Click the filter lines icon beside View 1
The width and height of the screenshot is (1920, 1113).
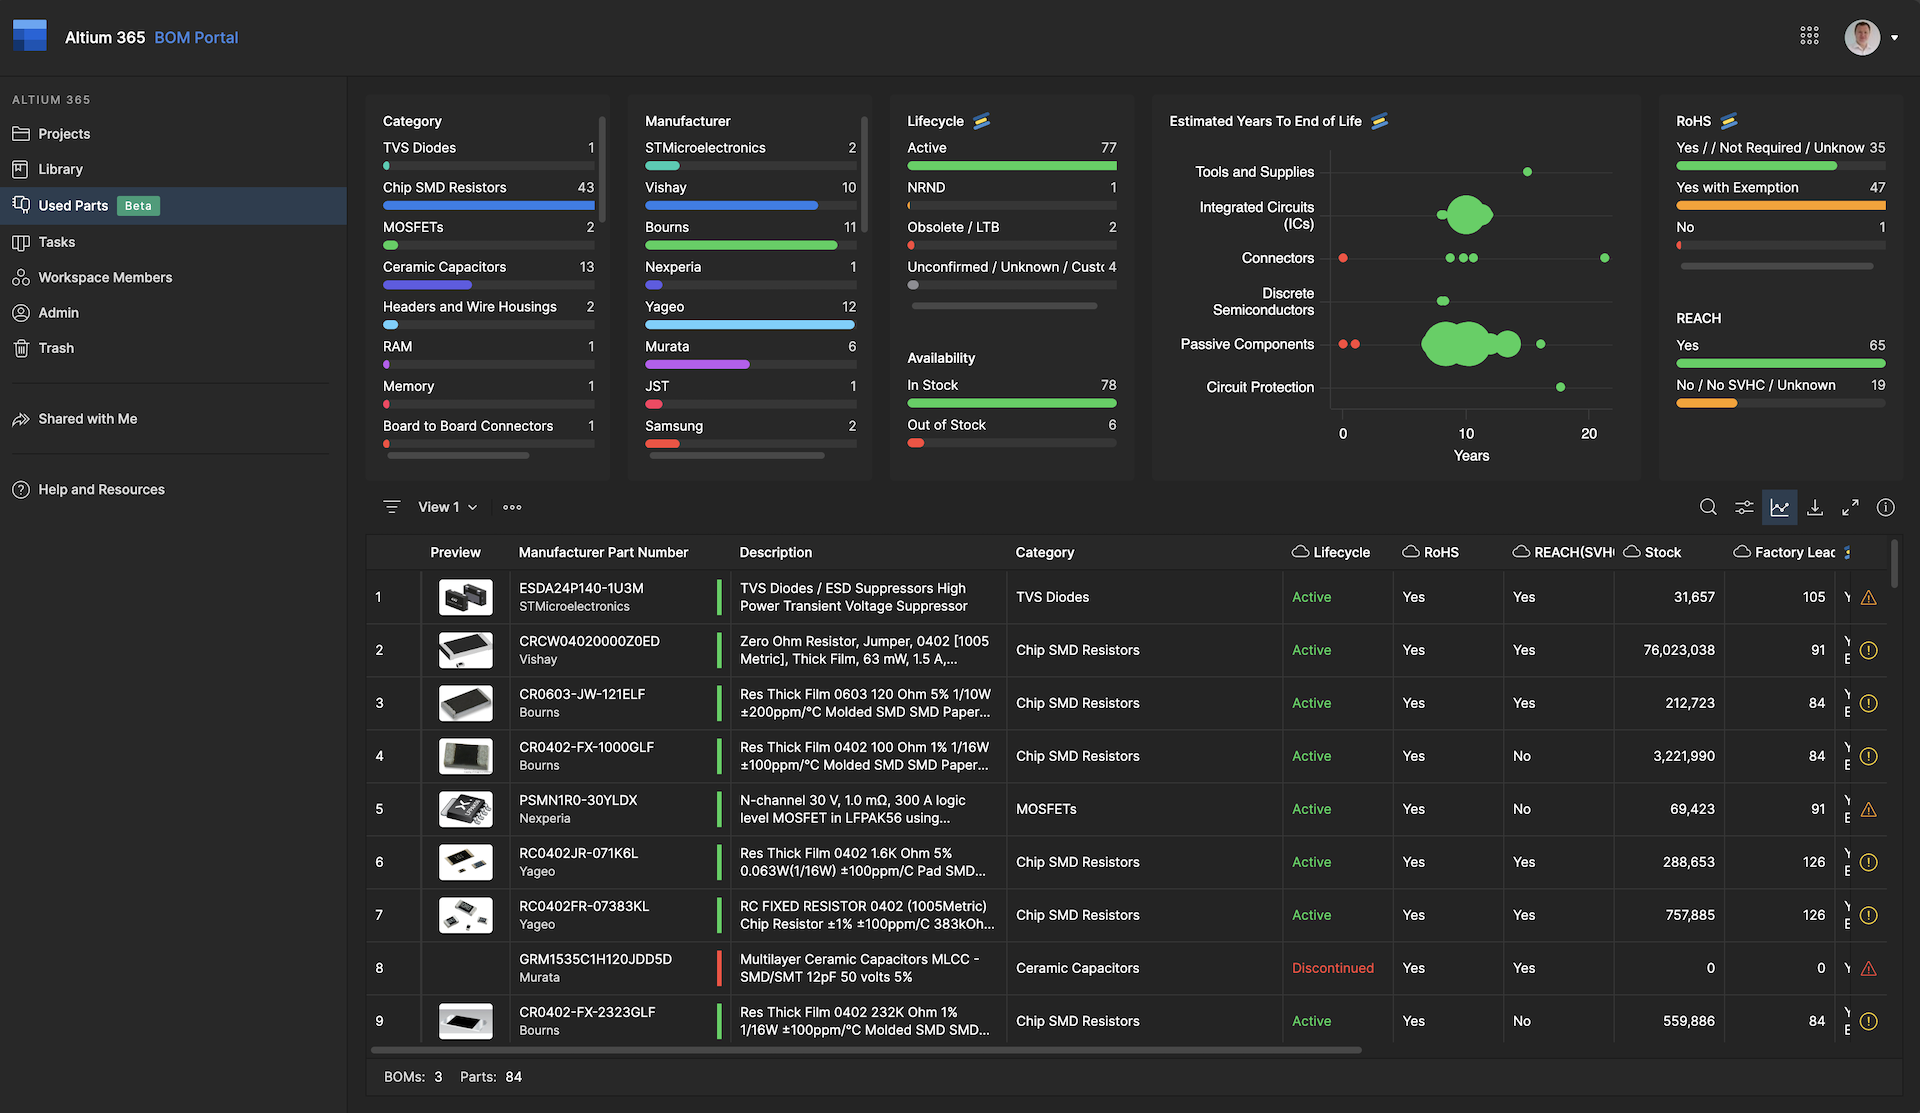[391, 507]
